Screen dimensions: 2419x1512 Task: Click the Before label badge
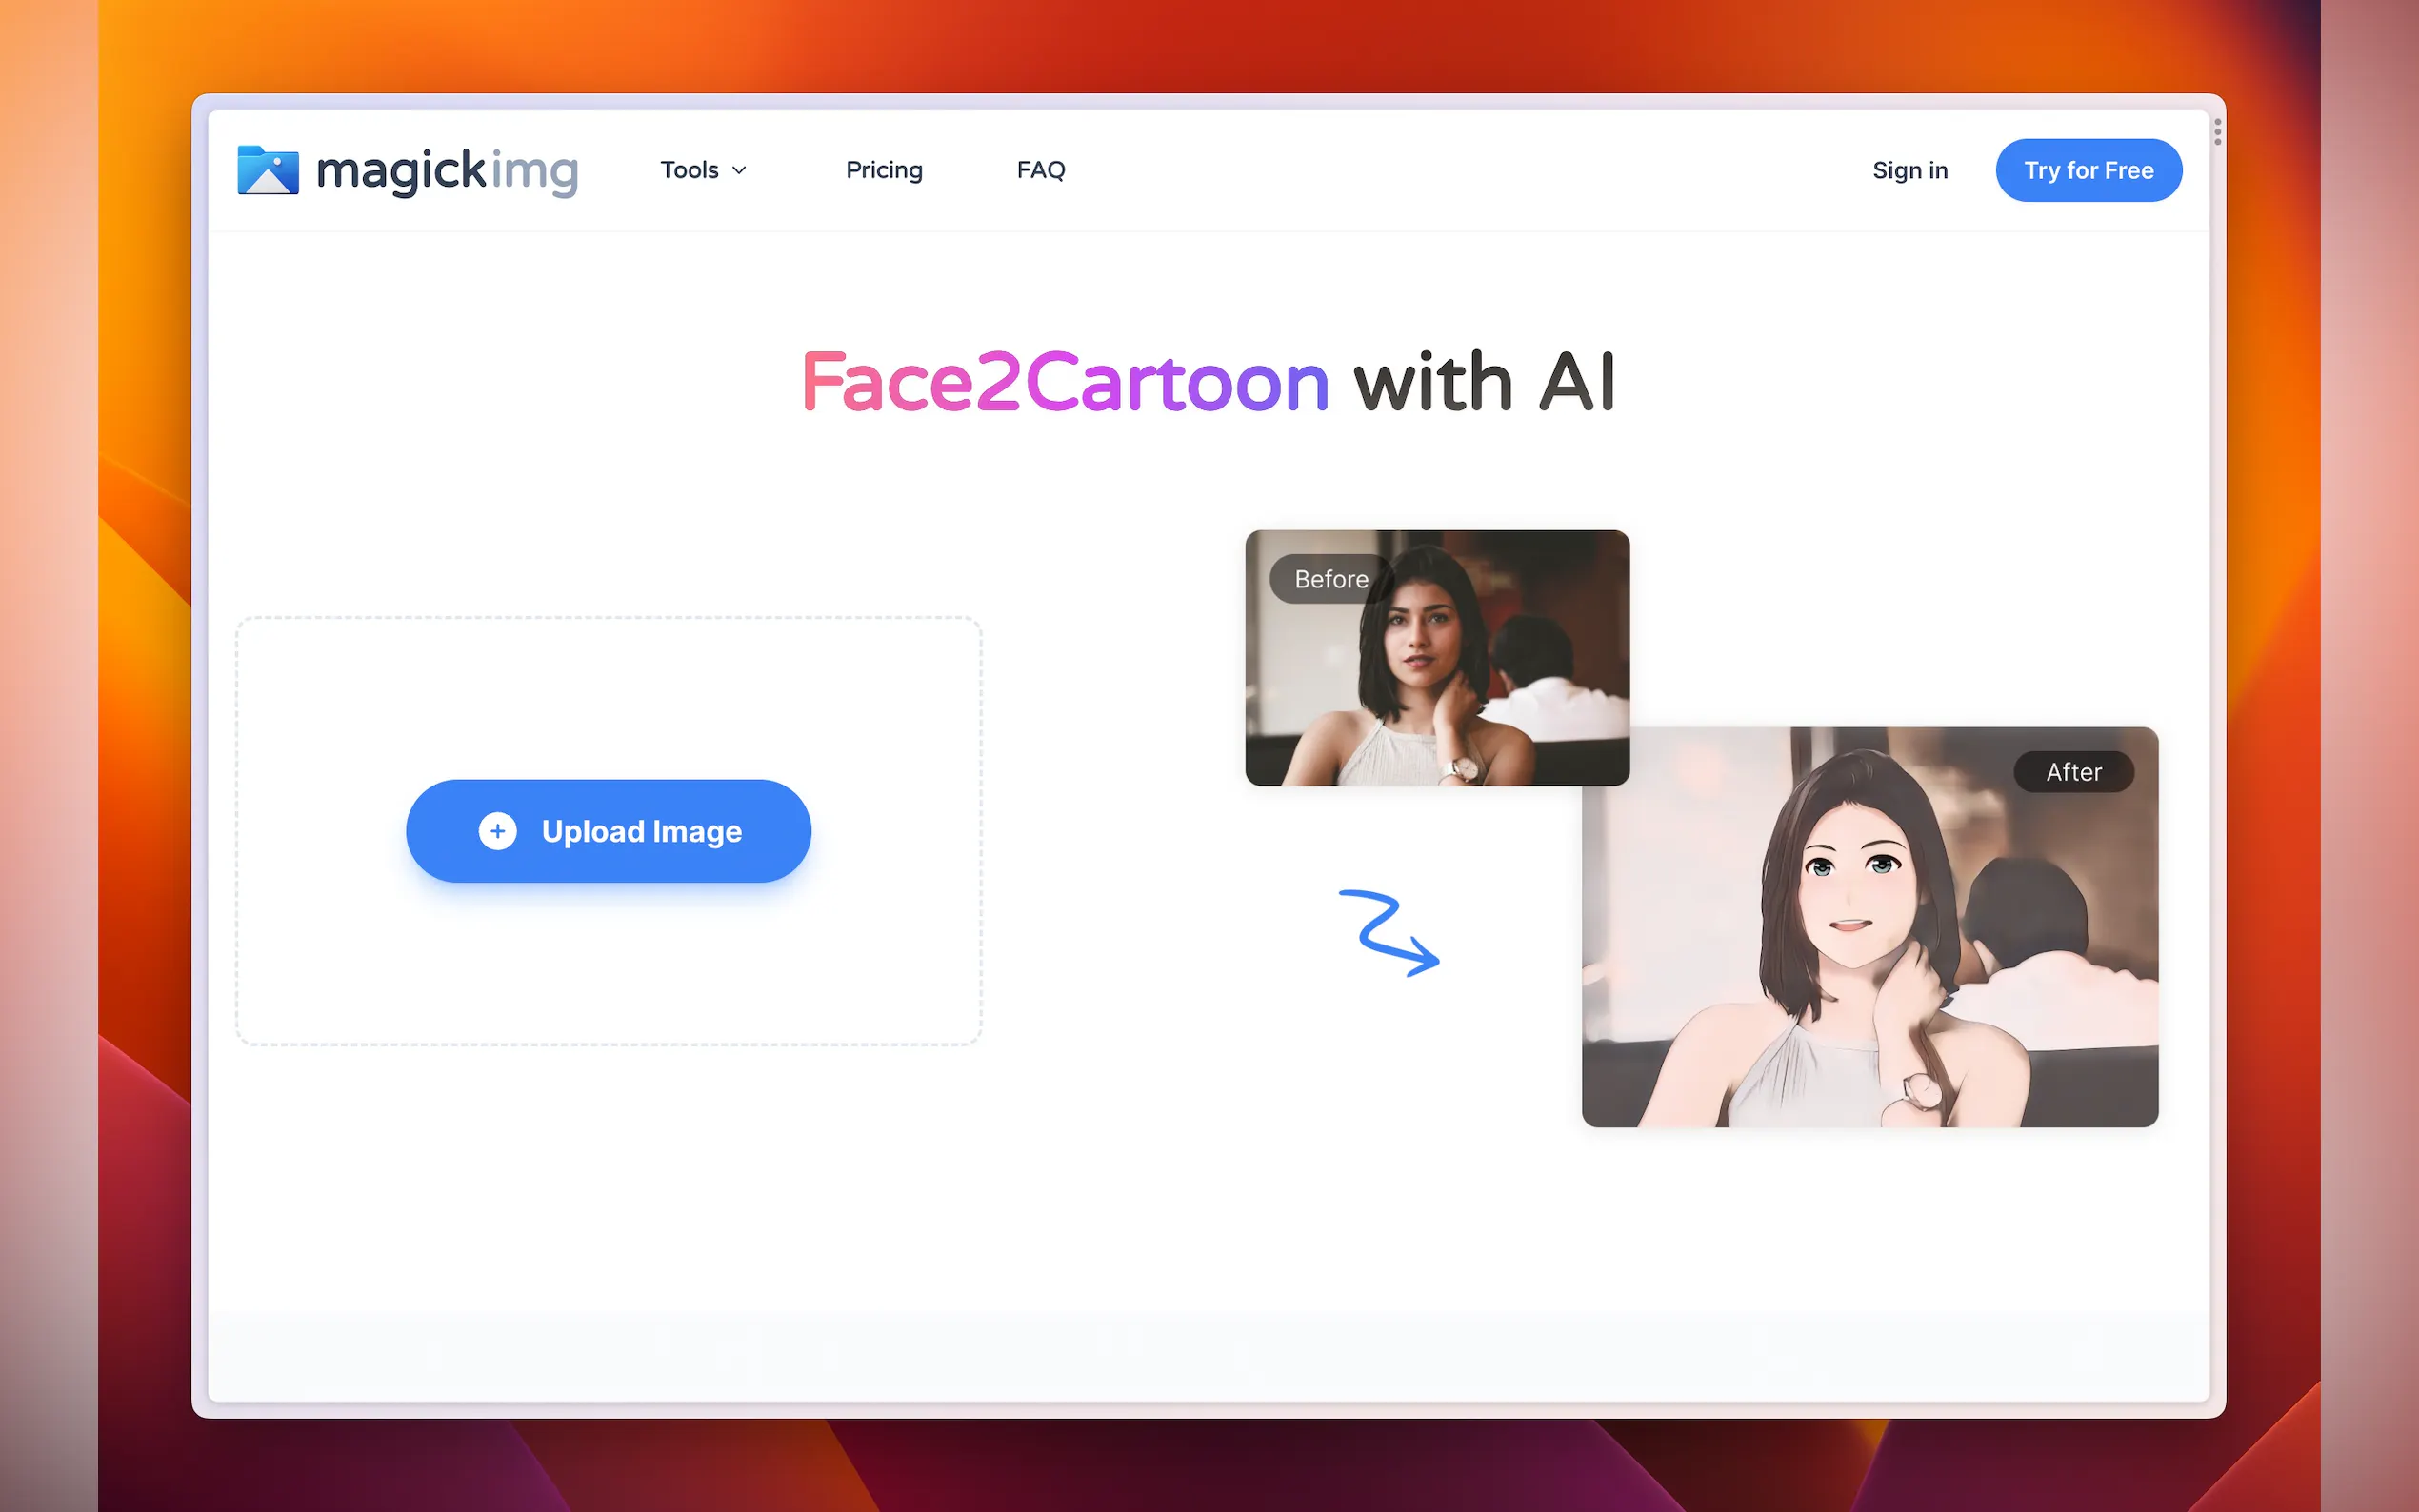click(1330, 579)
